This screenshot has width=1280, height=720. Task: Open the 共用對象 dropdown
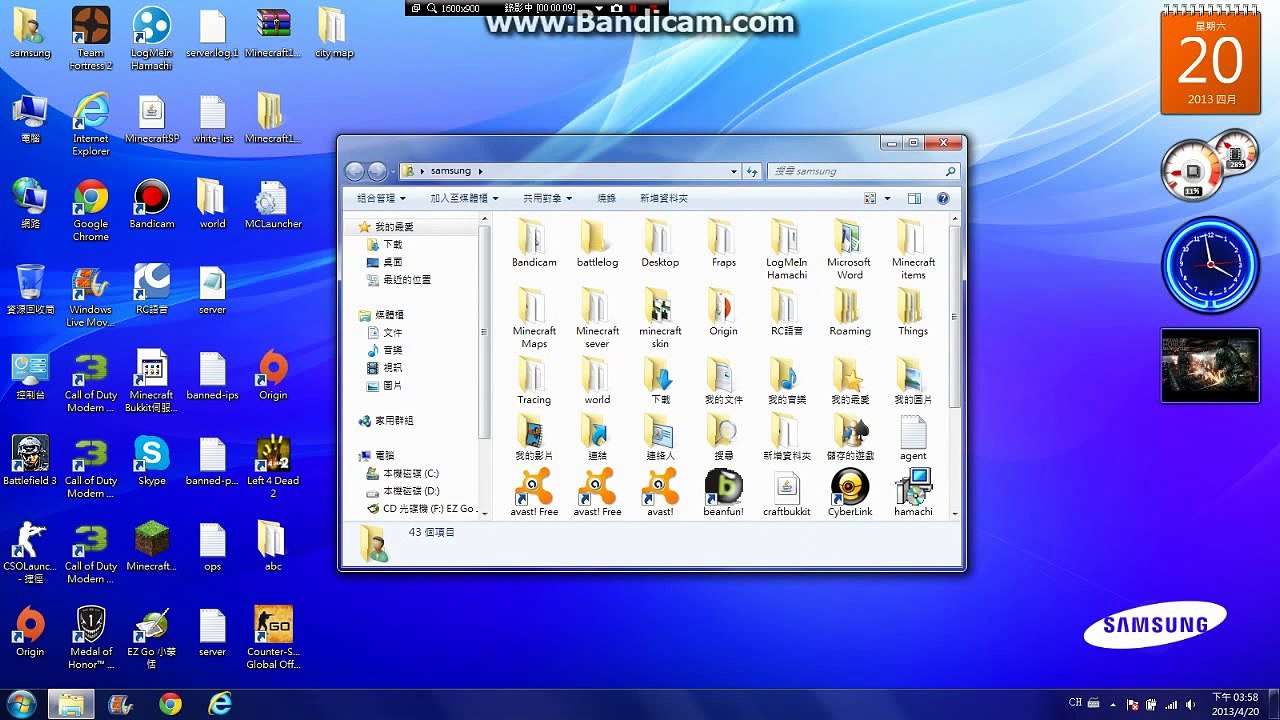549,199
